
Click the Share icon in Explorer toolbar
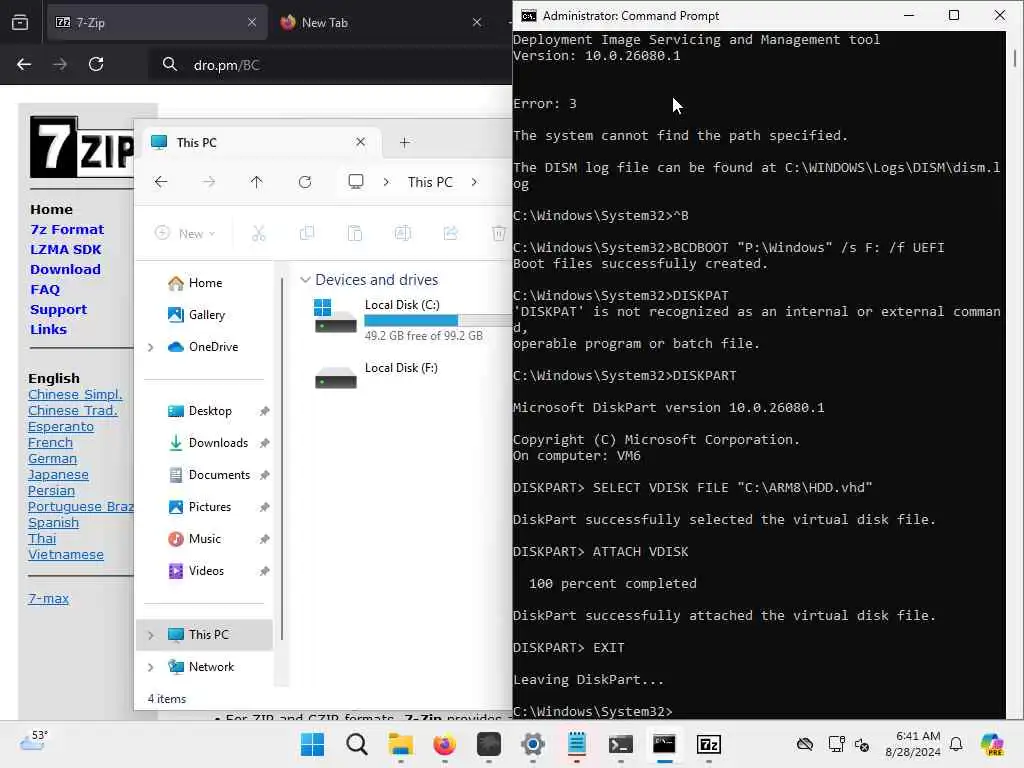[x=451, y=233]
